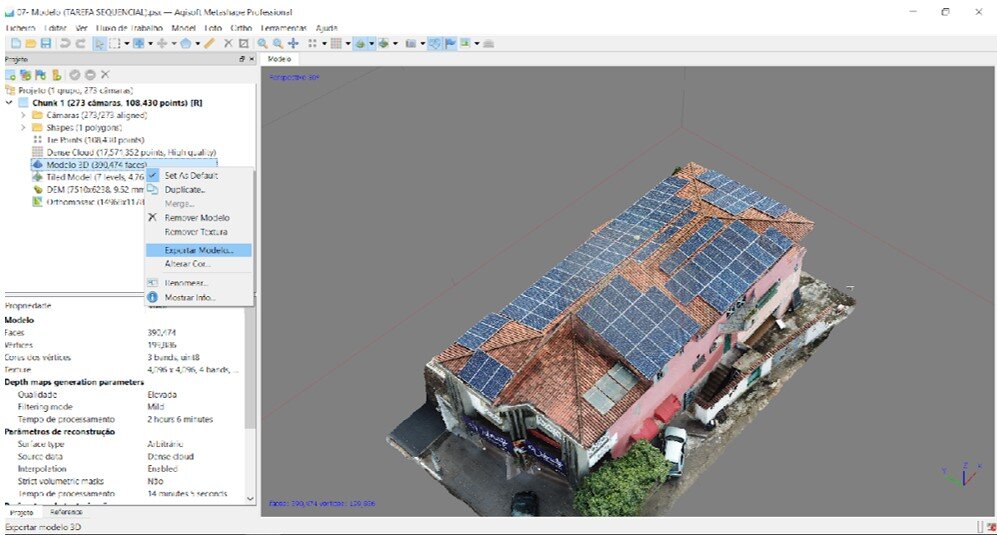Viewport: 997px width, 535px height.
Task: Click the Add Chunk icon in Projeto panel
Action: point(10,75)
